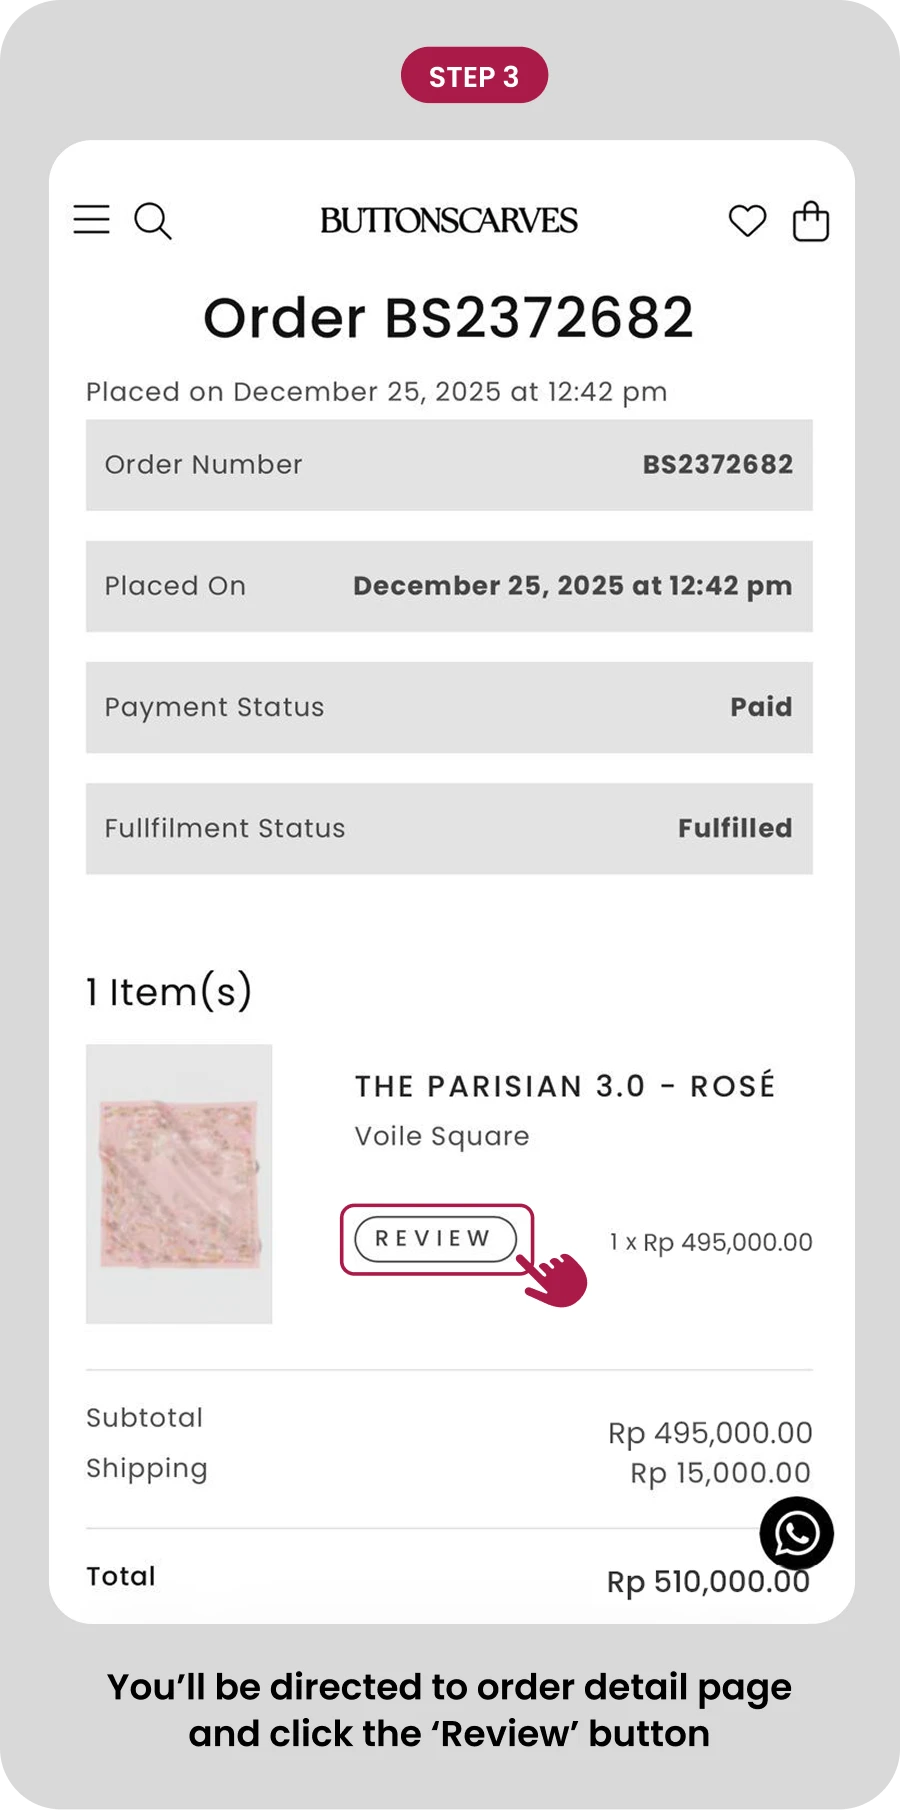Click the Buttonscarves logo
The height and width of the screenshot is (1810, 900).
449,220
